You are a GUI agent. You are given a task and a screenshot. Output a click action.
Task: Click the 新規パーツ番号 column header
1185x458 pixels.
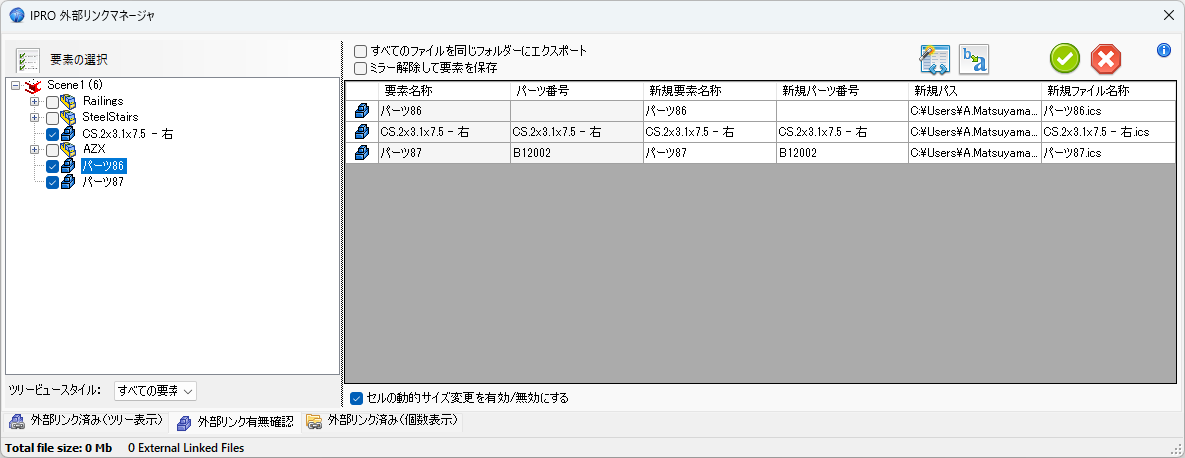click(x=841, y=91)
